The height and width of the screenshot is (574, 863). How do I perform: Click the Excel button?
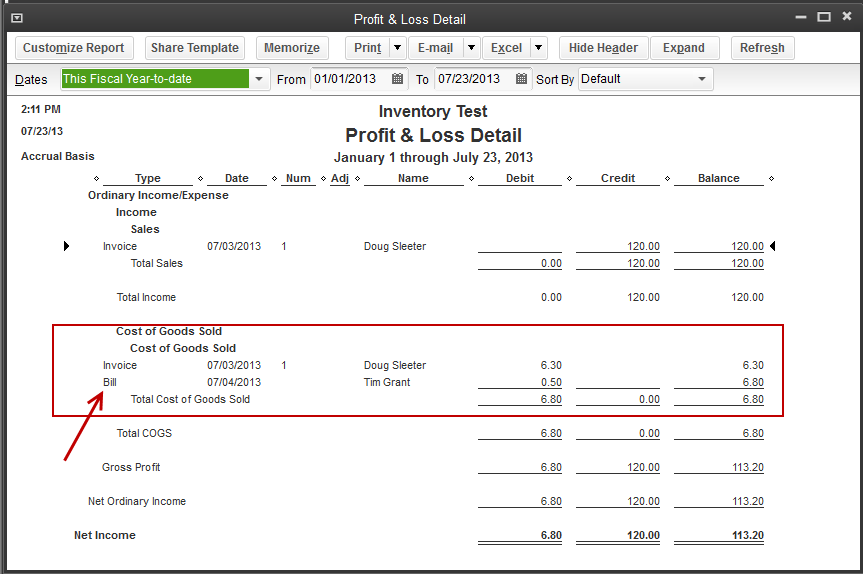pyautogui.click(x=506, y=48)
